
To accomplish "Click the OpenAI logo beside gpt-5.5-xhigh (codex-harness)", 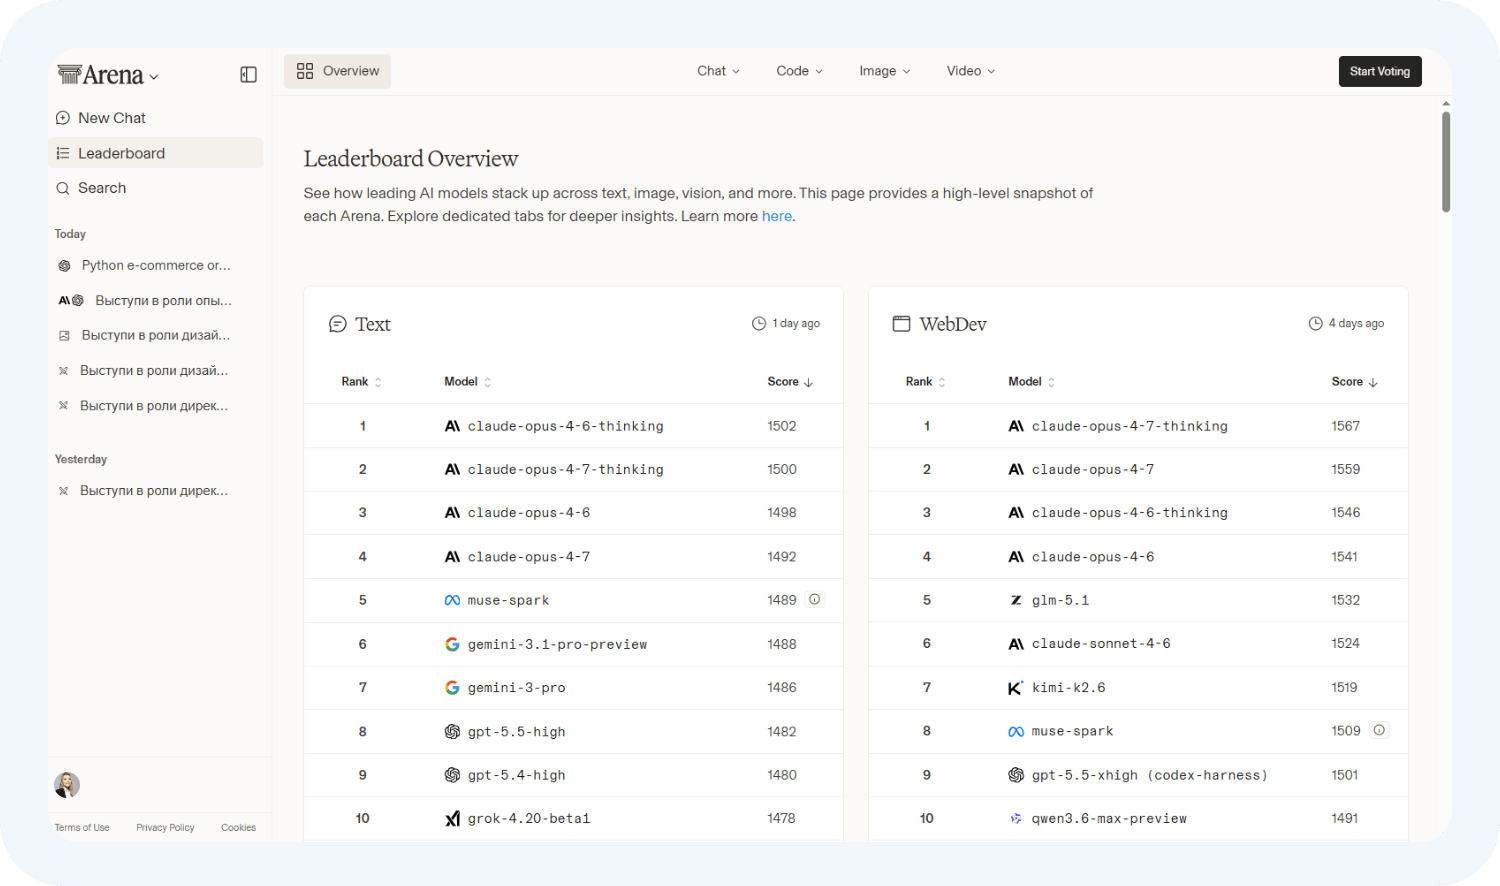I will click(1016, 775).
